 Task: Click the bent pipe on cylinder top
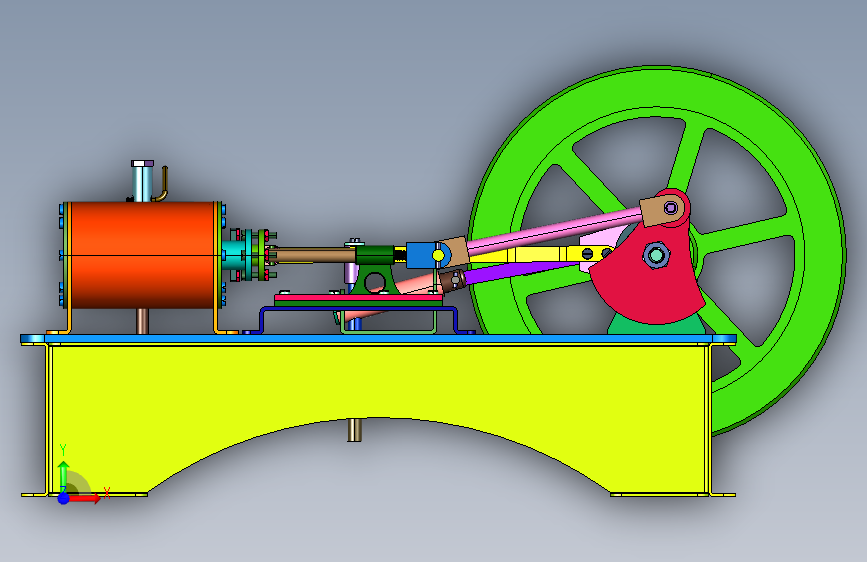coord(161,184)
